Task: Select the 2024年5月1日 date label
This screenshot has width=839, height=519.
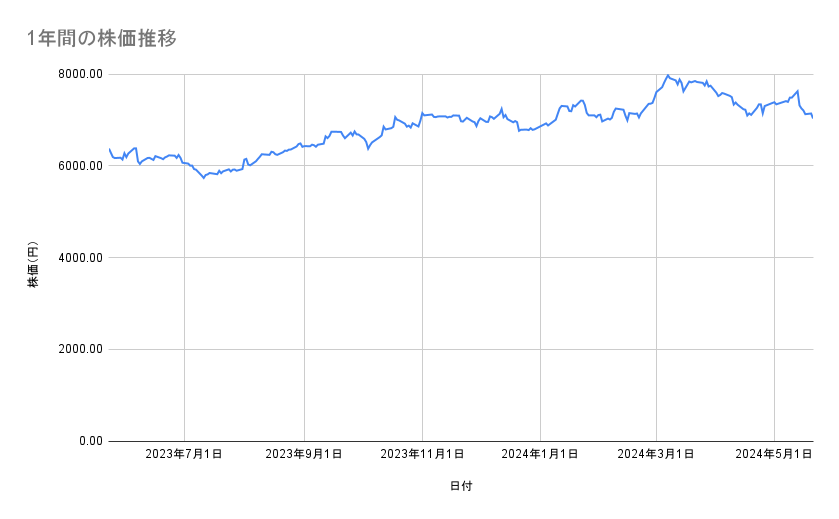Action: click(x=775, y=454)
